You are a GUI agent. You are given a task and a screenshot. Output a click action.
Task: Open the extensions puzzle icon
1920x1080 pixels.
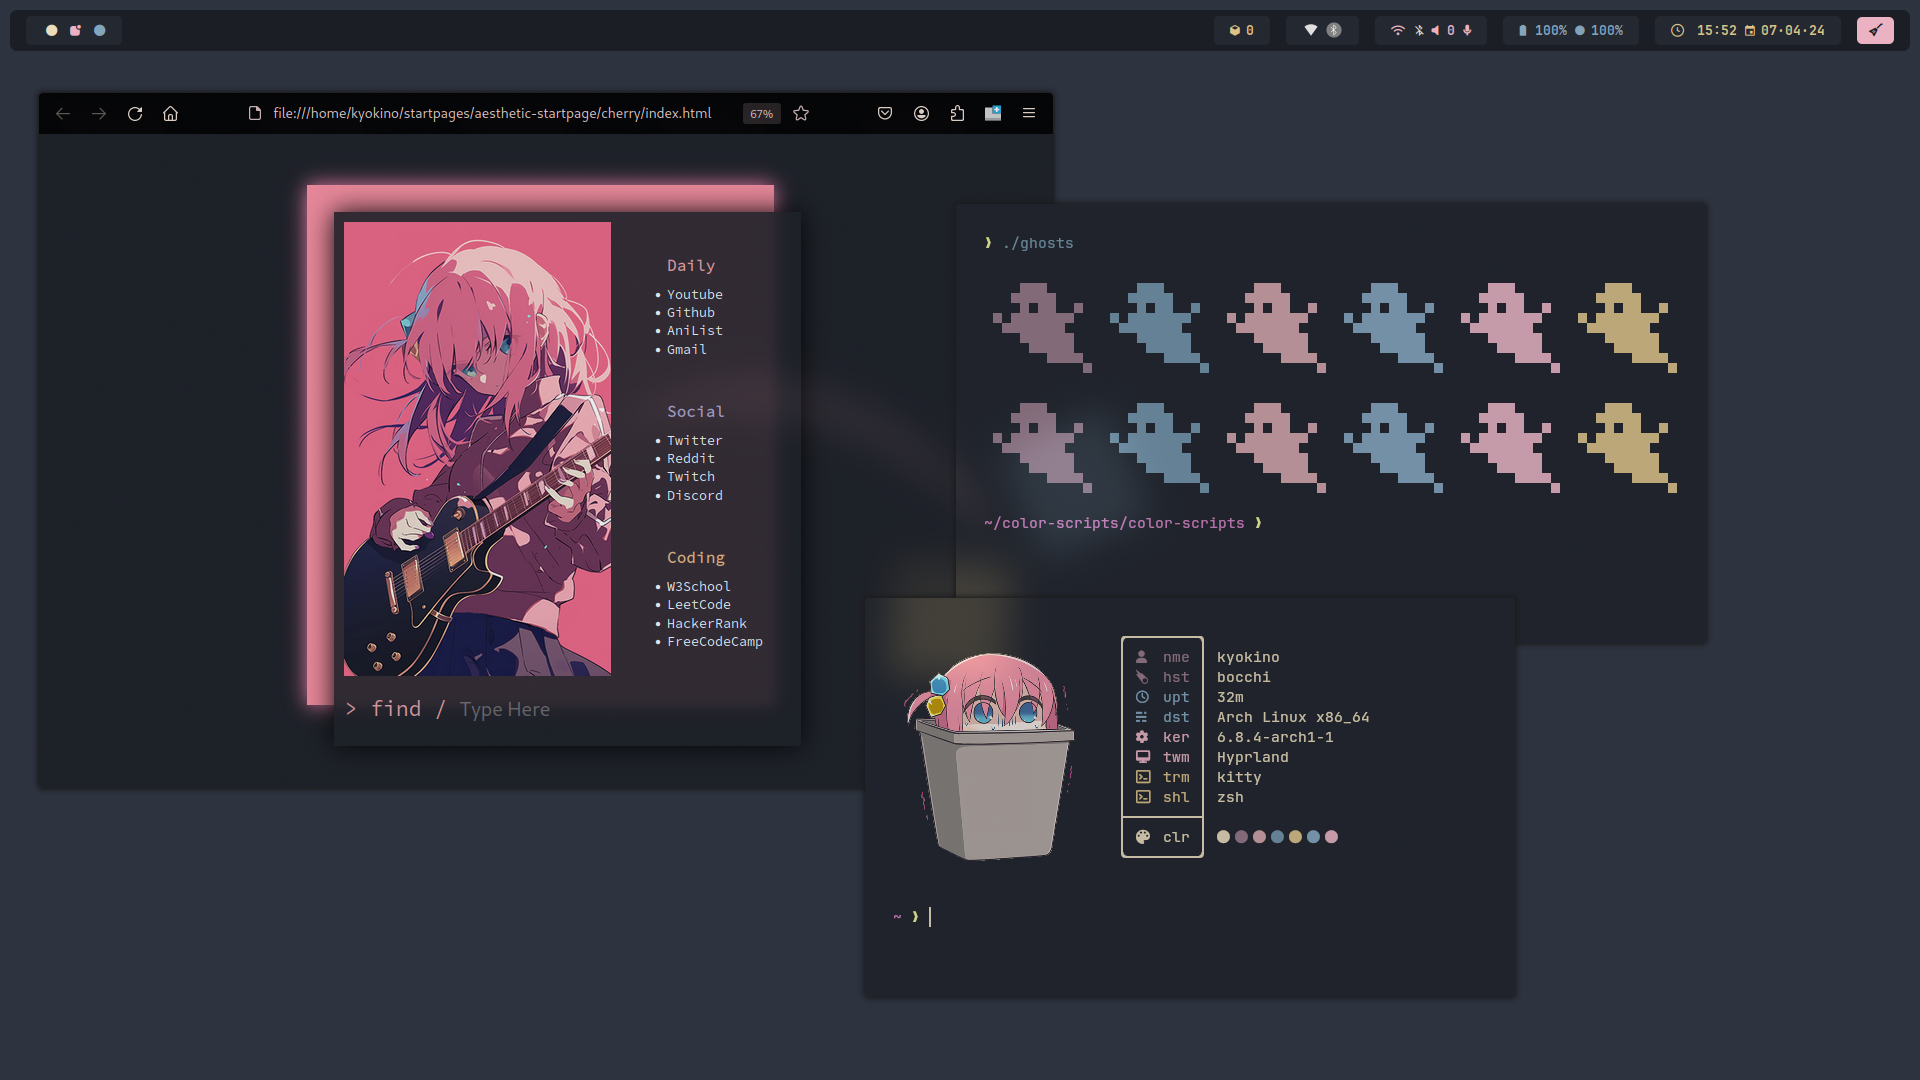pyautogui.click(x=957, y=114)
